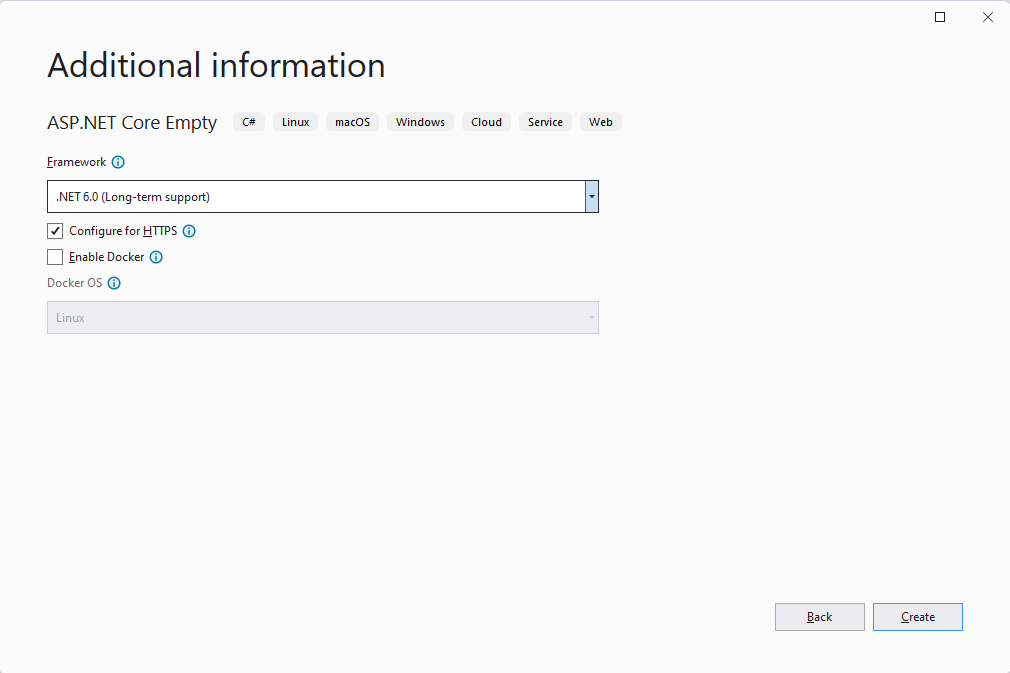Click the Web tag
The height and width of the screenshot is (673, 1010).
click(600, 122)
